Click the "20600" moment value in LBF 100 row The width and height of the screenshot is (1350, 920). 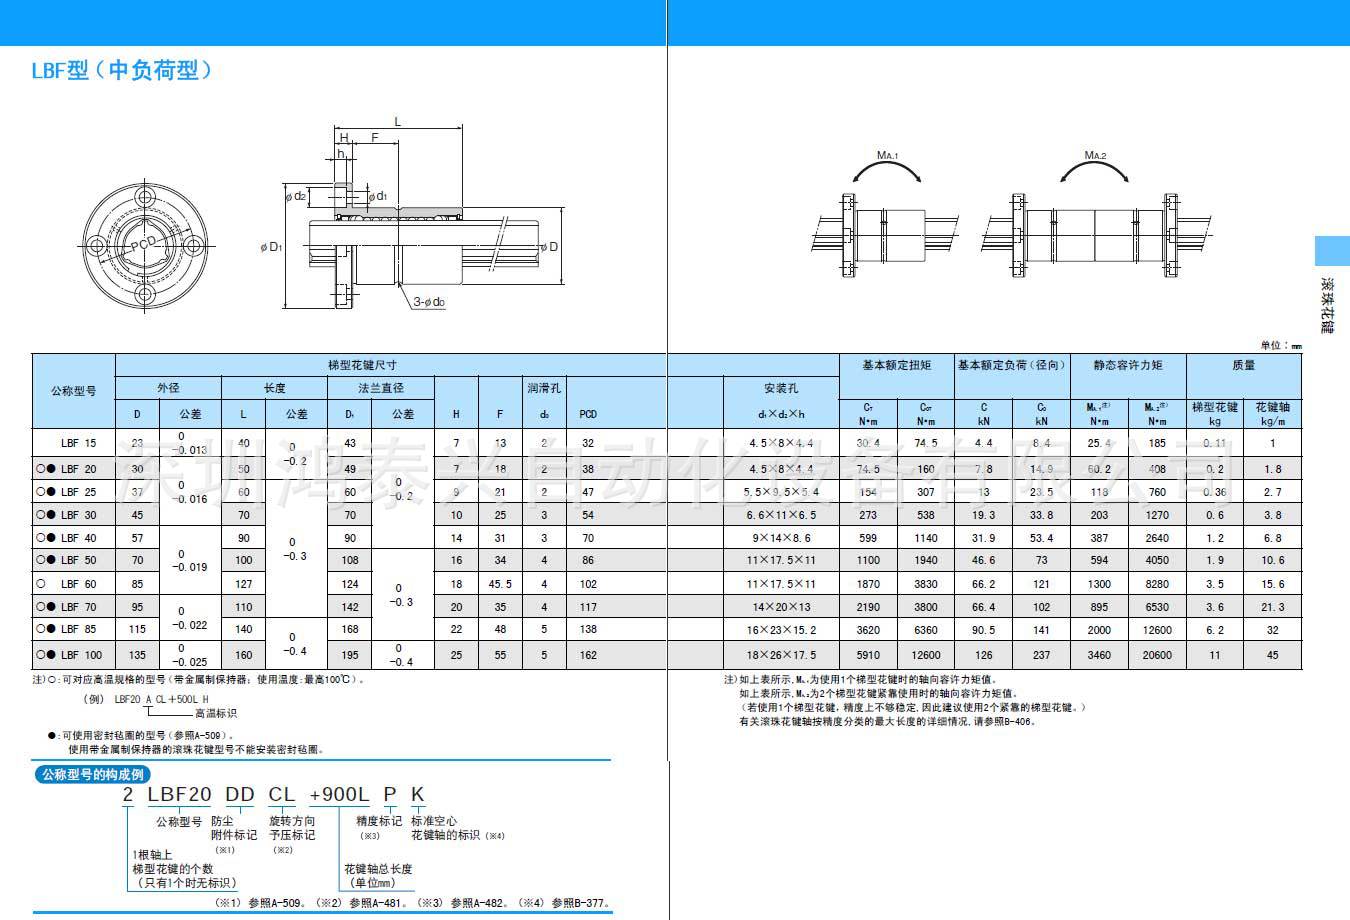(x=1157, y=656)
